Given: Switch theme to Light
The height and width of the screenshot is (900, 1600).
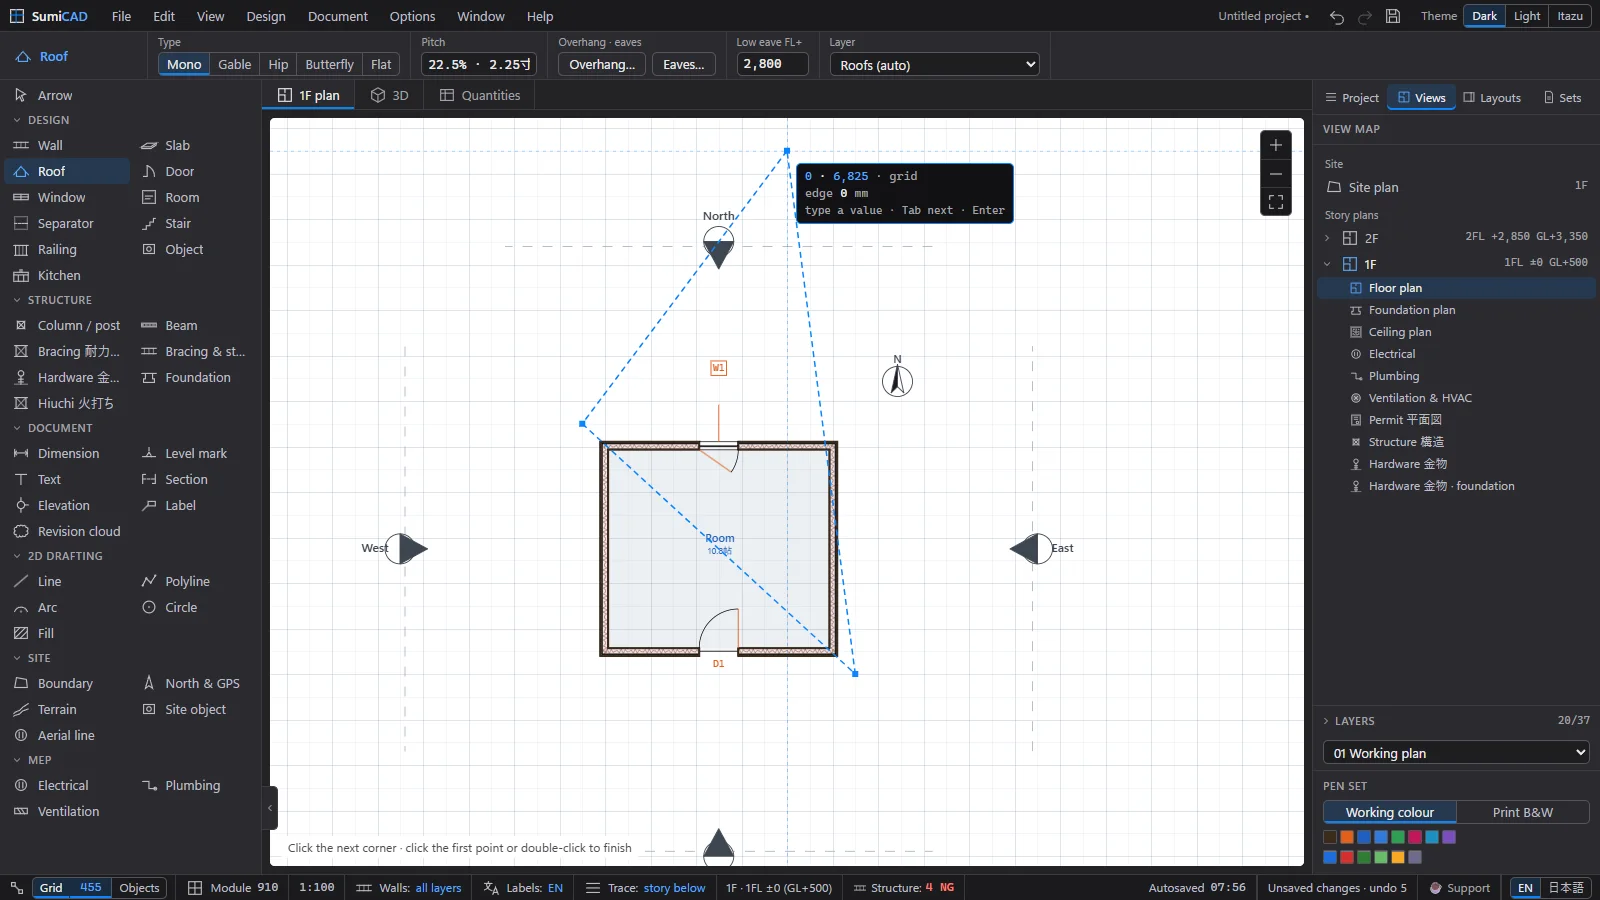Looking at the screenshot, I should pyautogui.click(x=1527, y=16).
